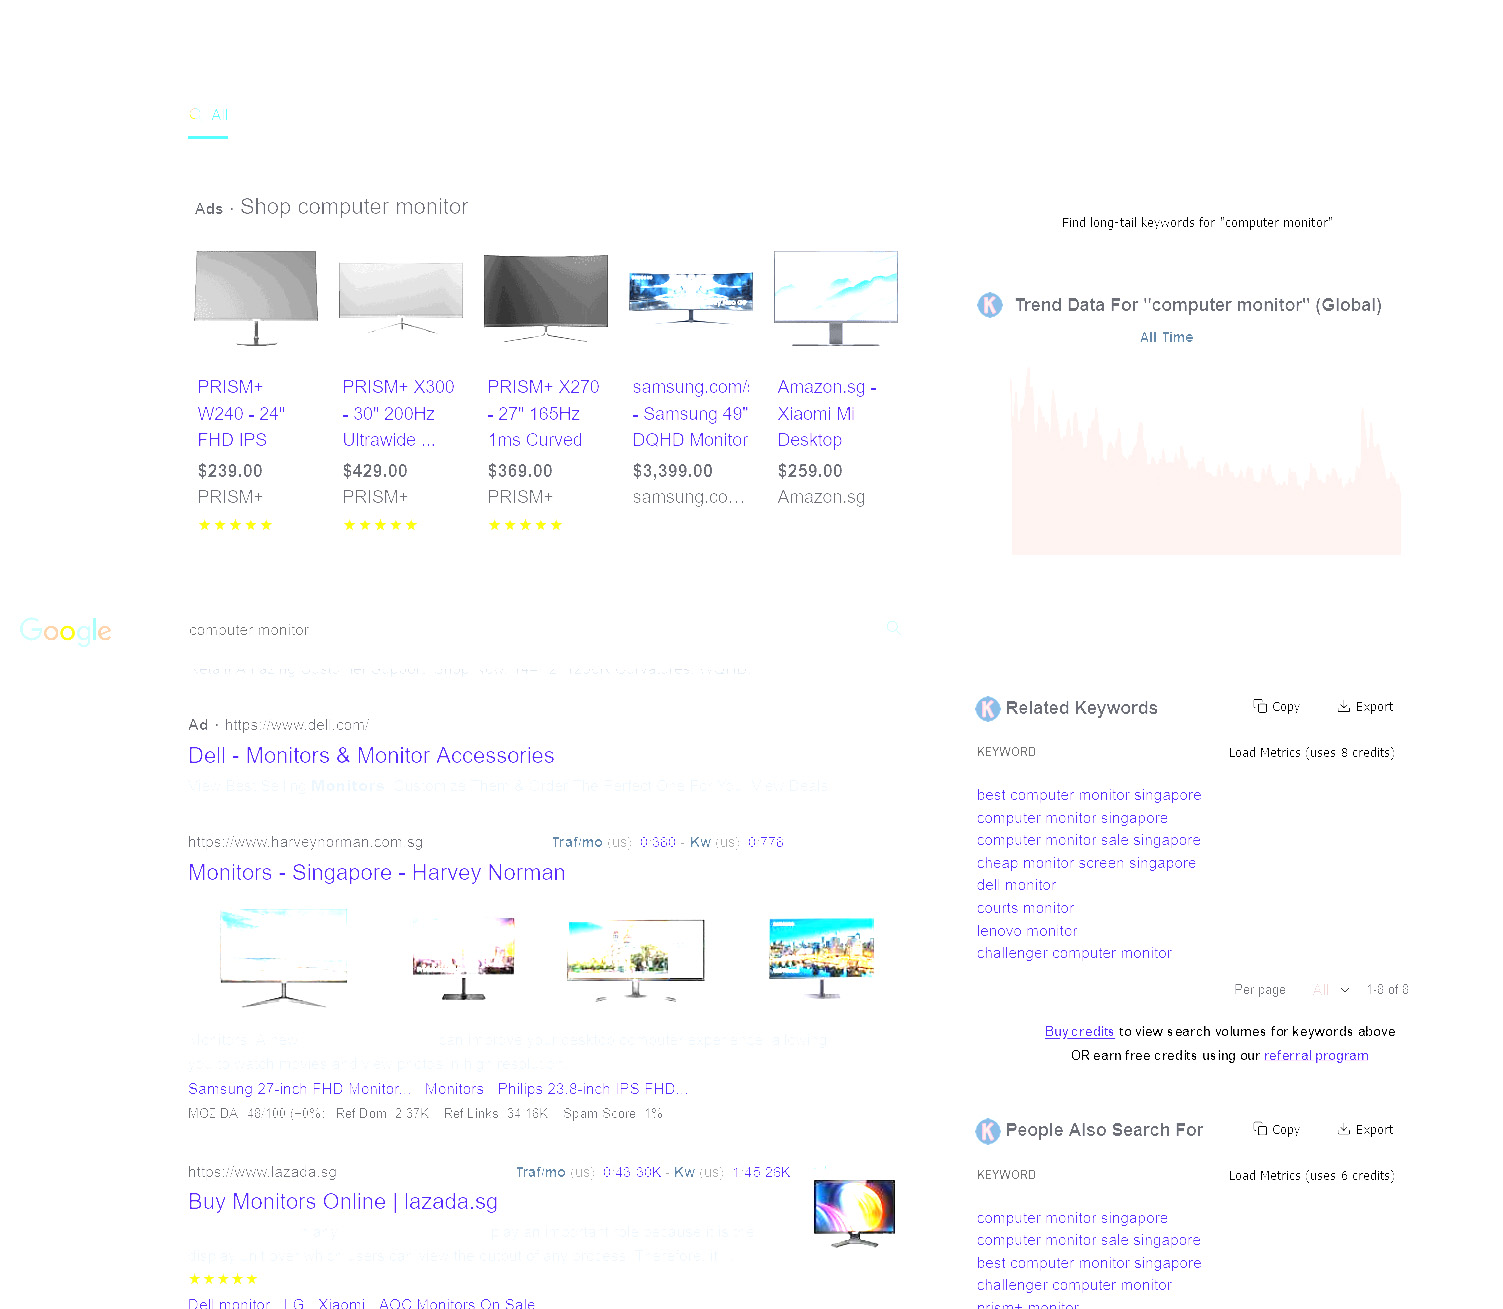
Task: Click the Xiaomi Mi monitor product image
Action: click(836, 298)
